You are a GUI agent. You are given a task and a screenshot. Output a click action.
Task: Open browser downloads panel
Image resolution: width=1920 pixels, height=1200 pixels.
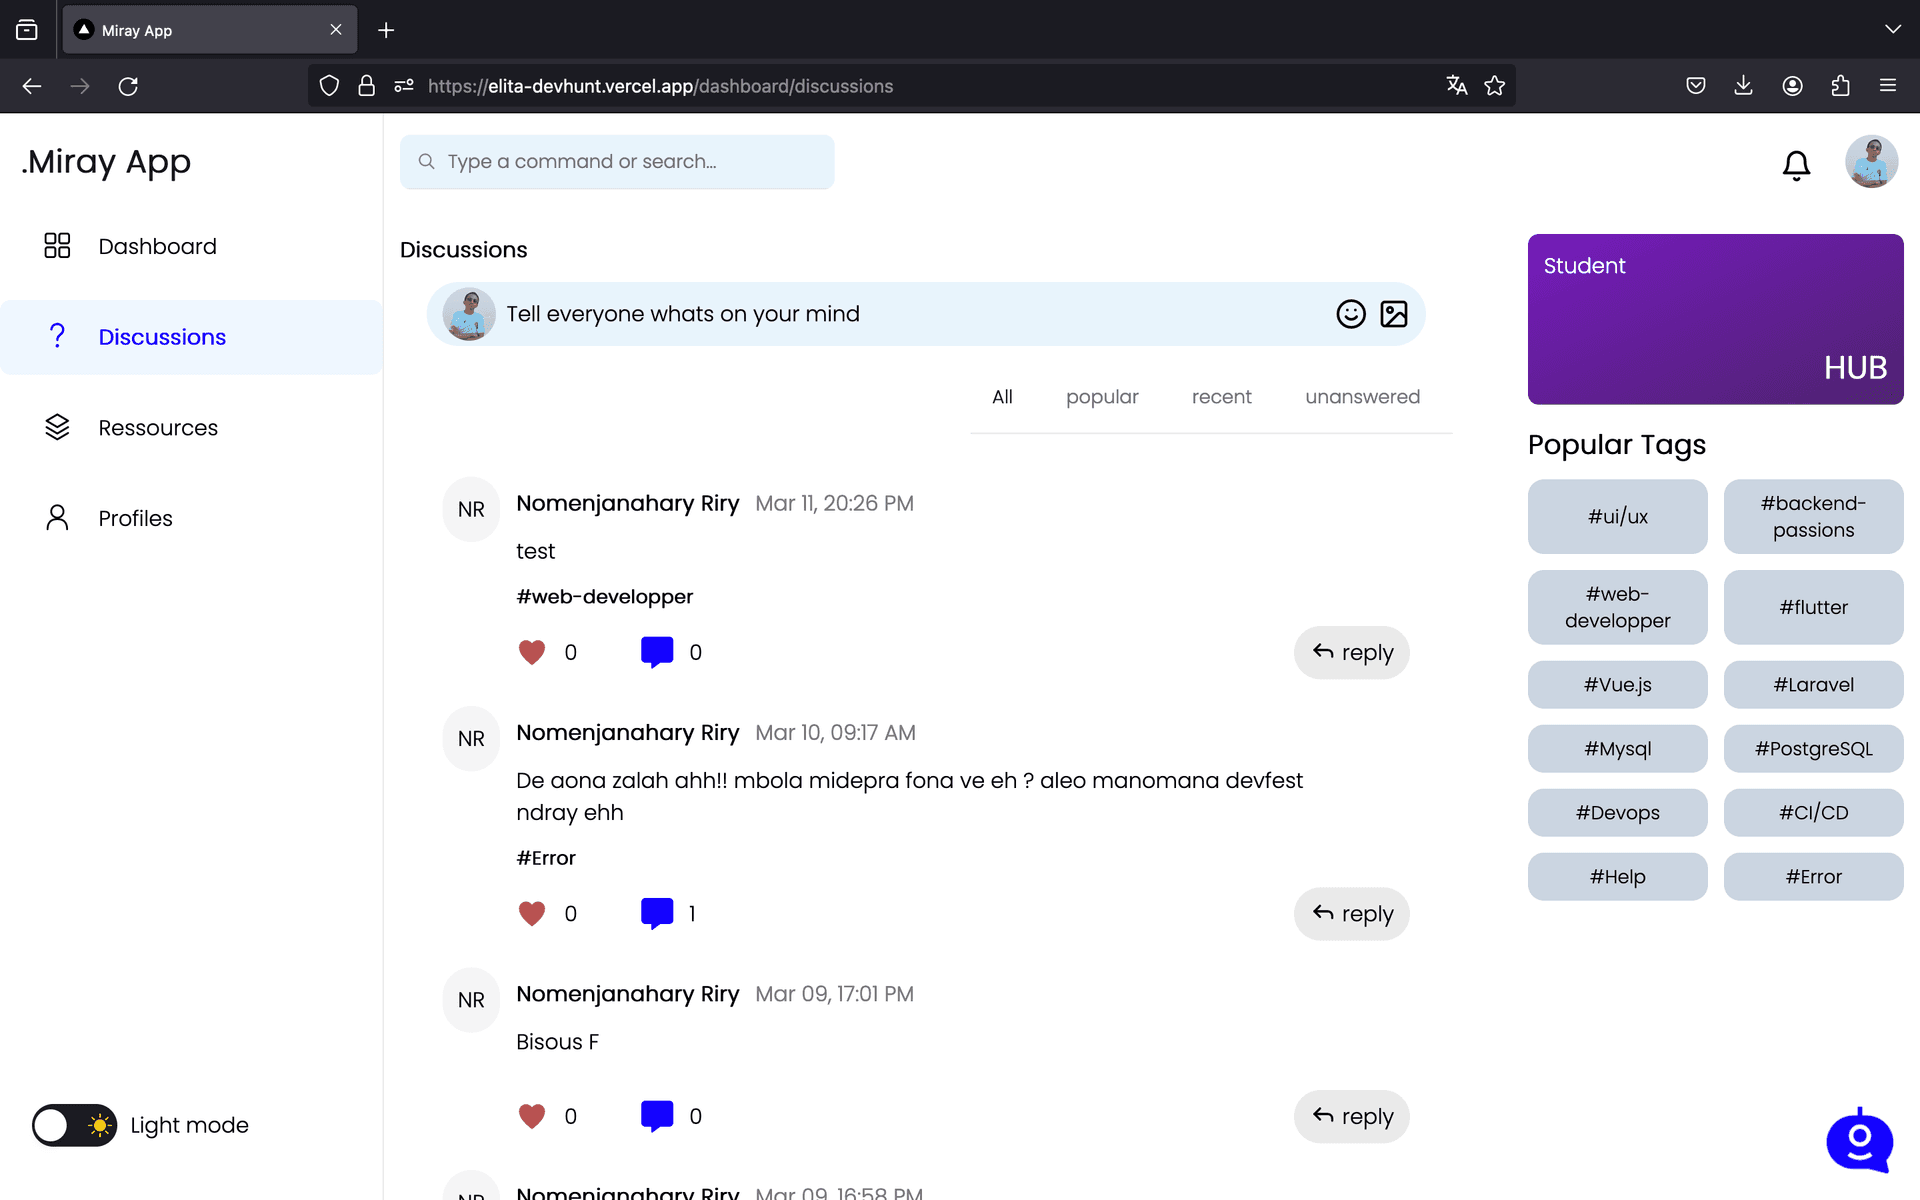coord(1743,86)
